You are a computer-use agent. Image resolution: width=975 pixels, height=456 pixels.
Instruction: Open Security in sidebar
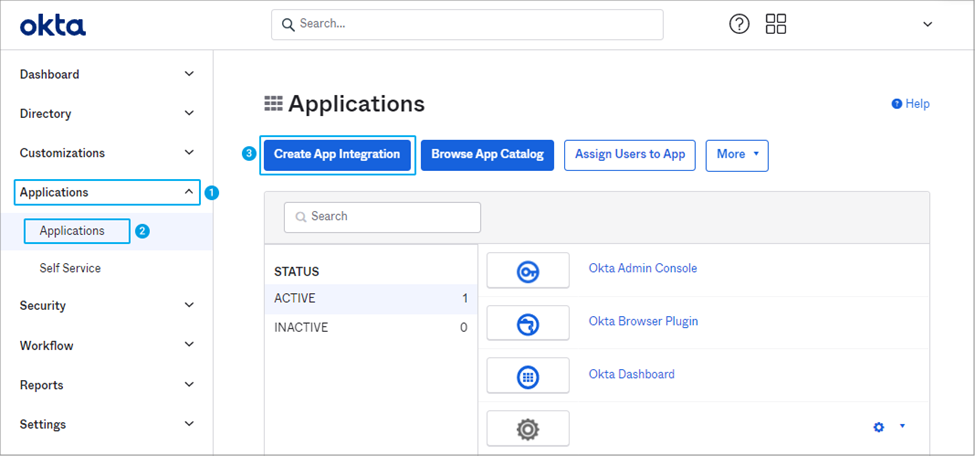43,306
